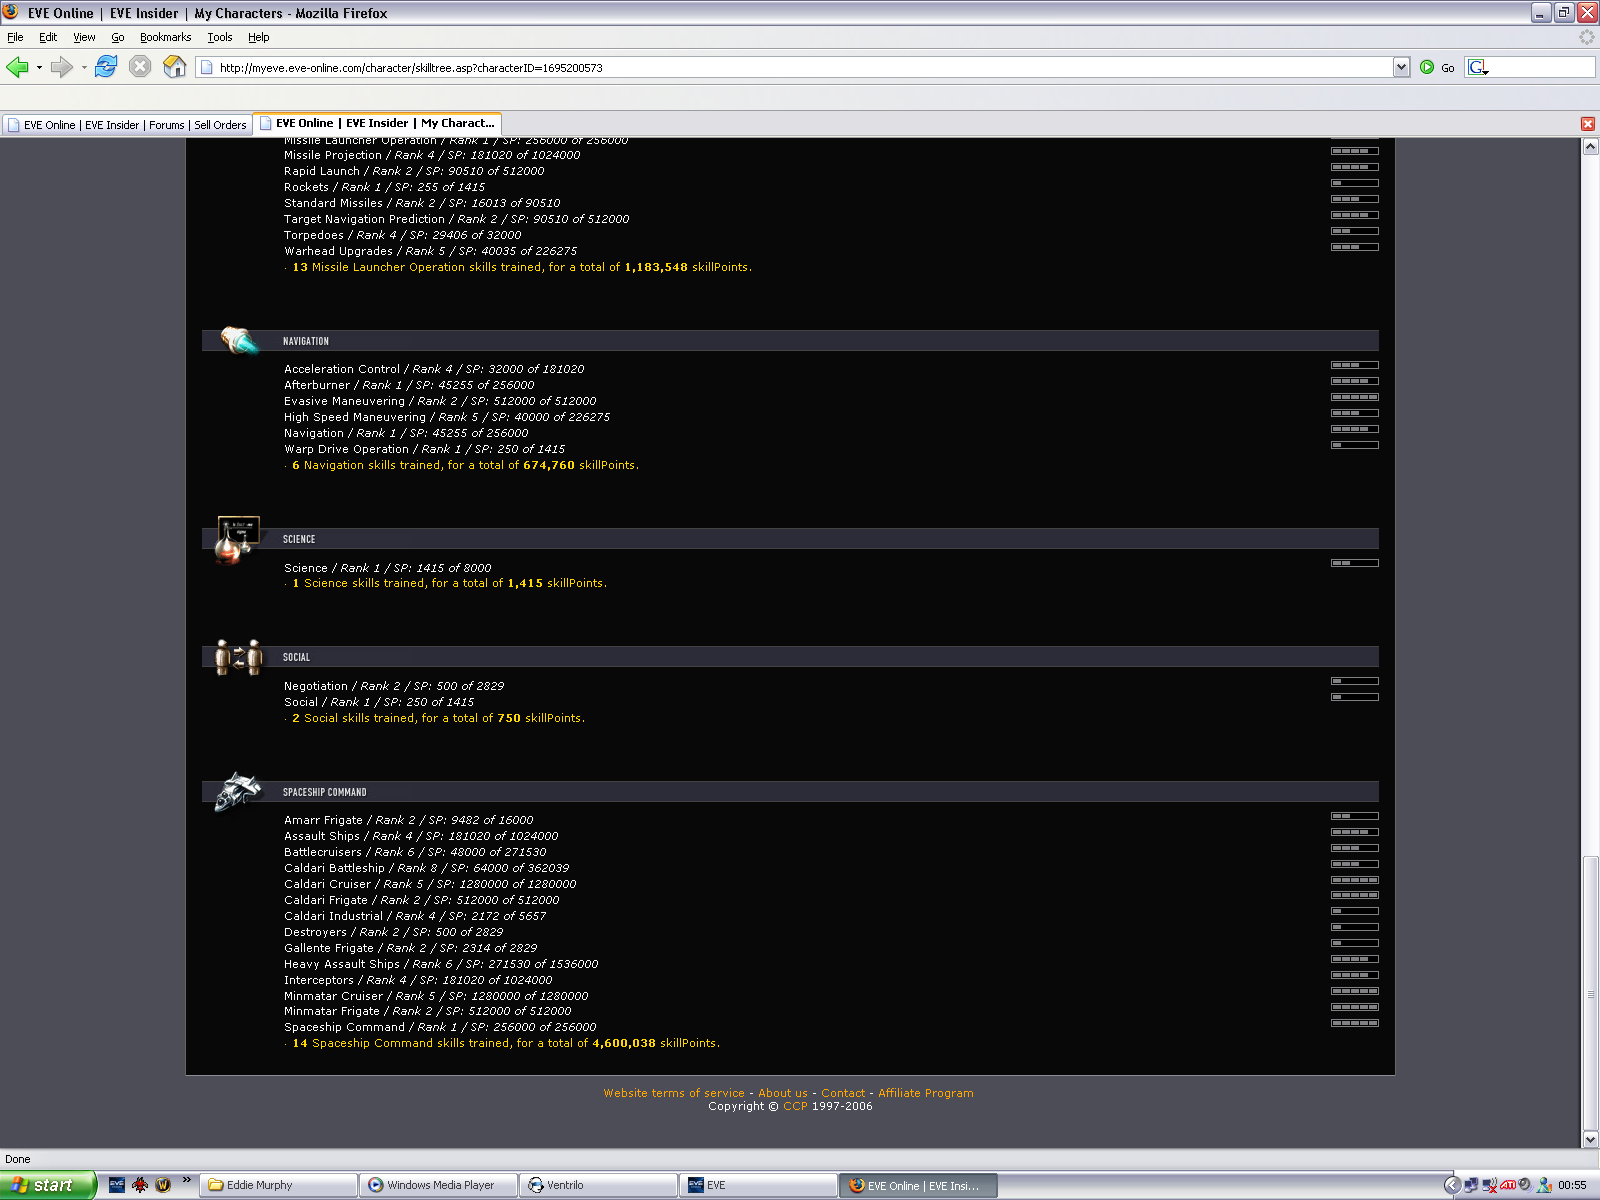Click the vertical scrollbar thumb
The image size is (1600, 1200).
tap(1590, 994)
